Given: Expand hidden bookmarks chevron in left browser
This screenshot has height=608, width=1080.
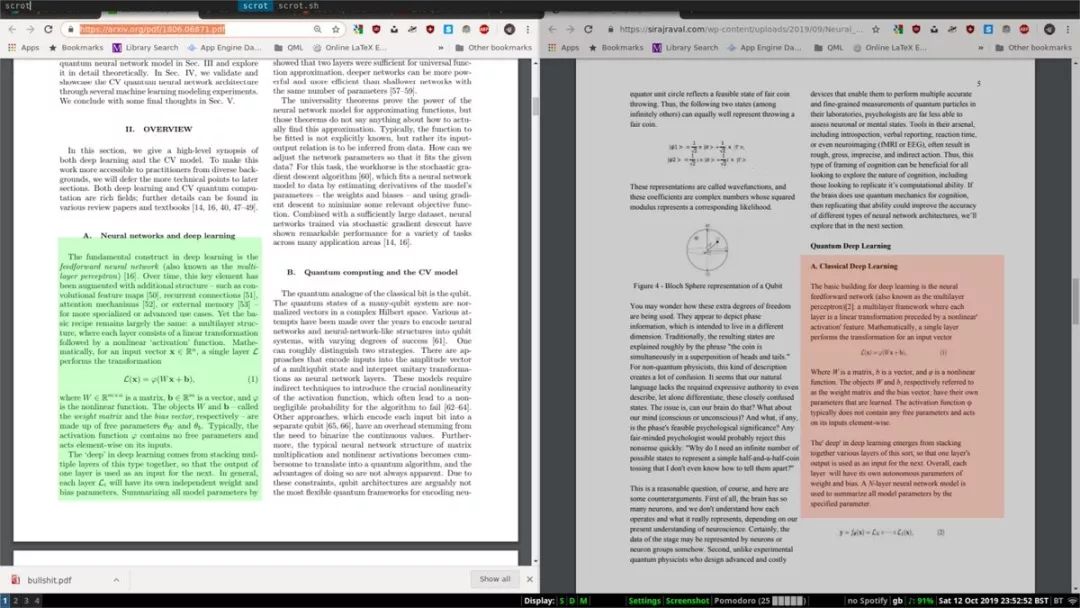Looking at the screenshot, I should 441,48.
